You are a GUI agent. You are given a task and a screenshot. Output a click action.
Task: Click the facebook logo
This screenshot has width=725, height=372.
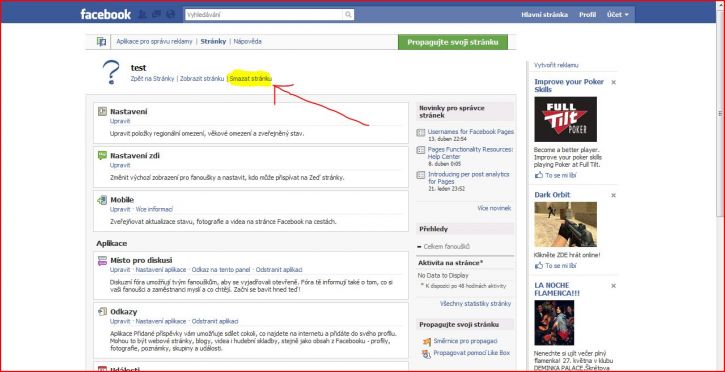[x=105, y=14]
